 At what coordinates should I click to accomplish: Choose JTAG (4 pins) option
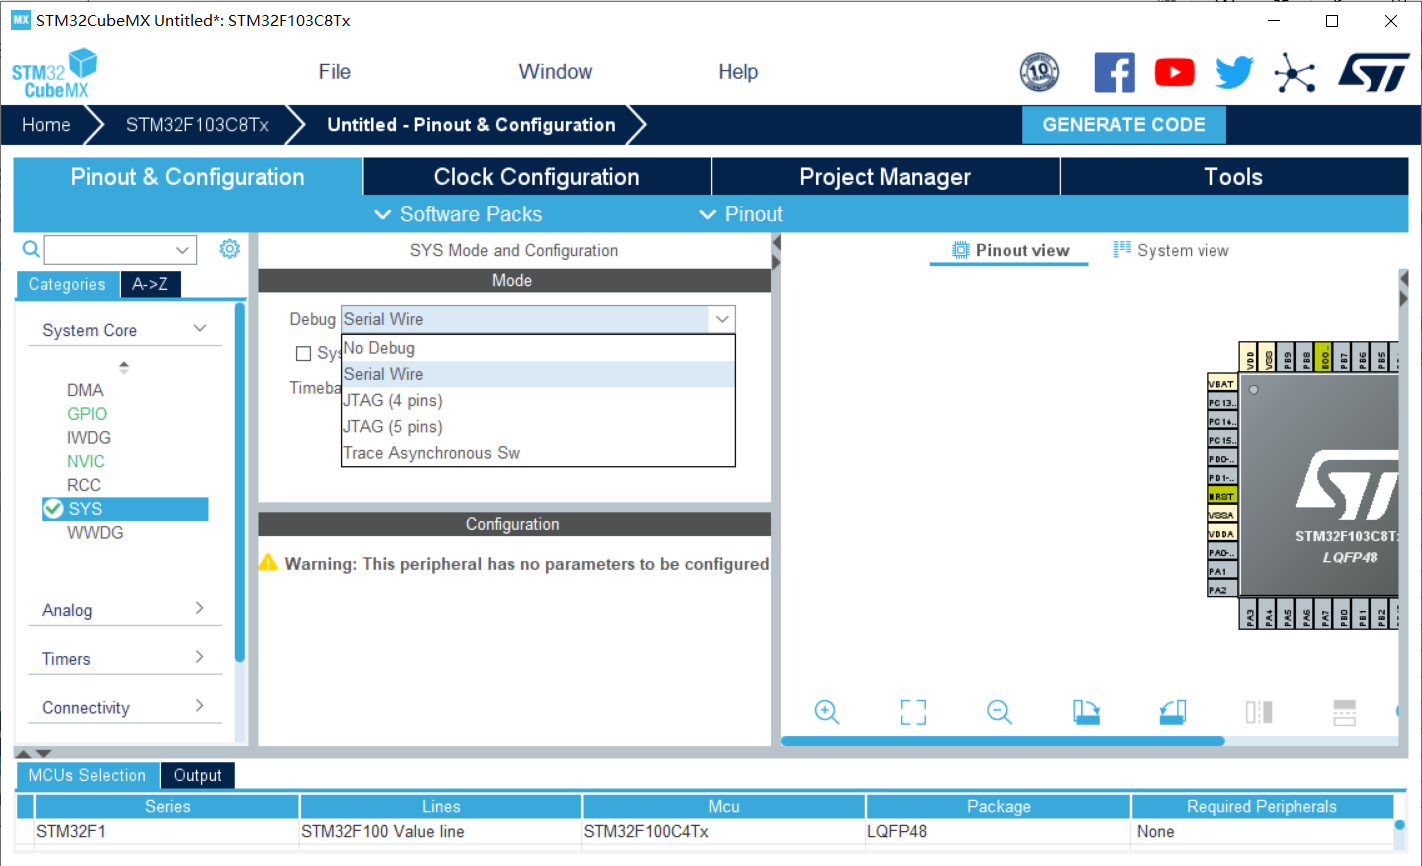tap(538, 400)
